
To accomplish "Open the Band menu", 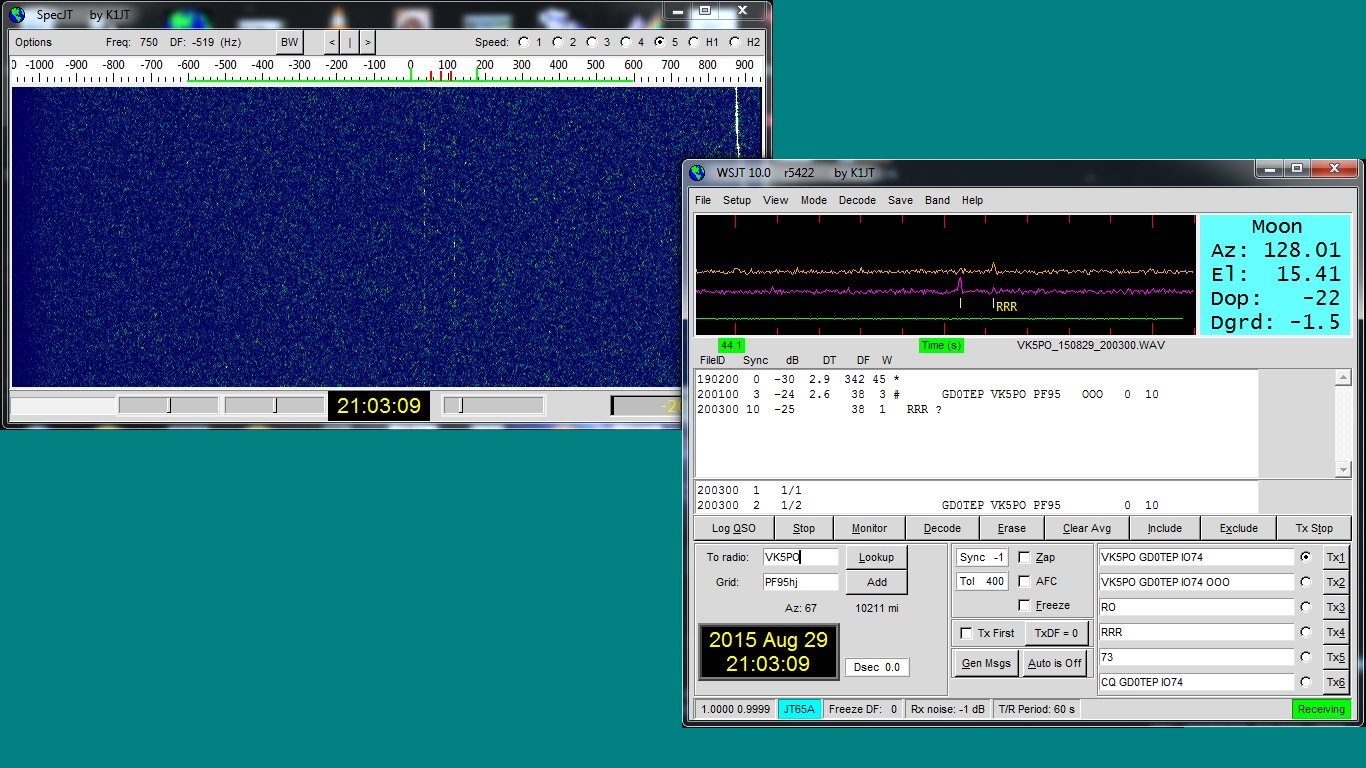I will click(937, 200).
